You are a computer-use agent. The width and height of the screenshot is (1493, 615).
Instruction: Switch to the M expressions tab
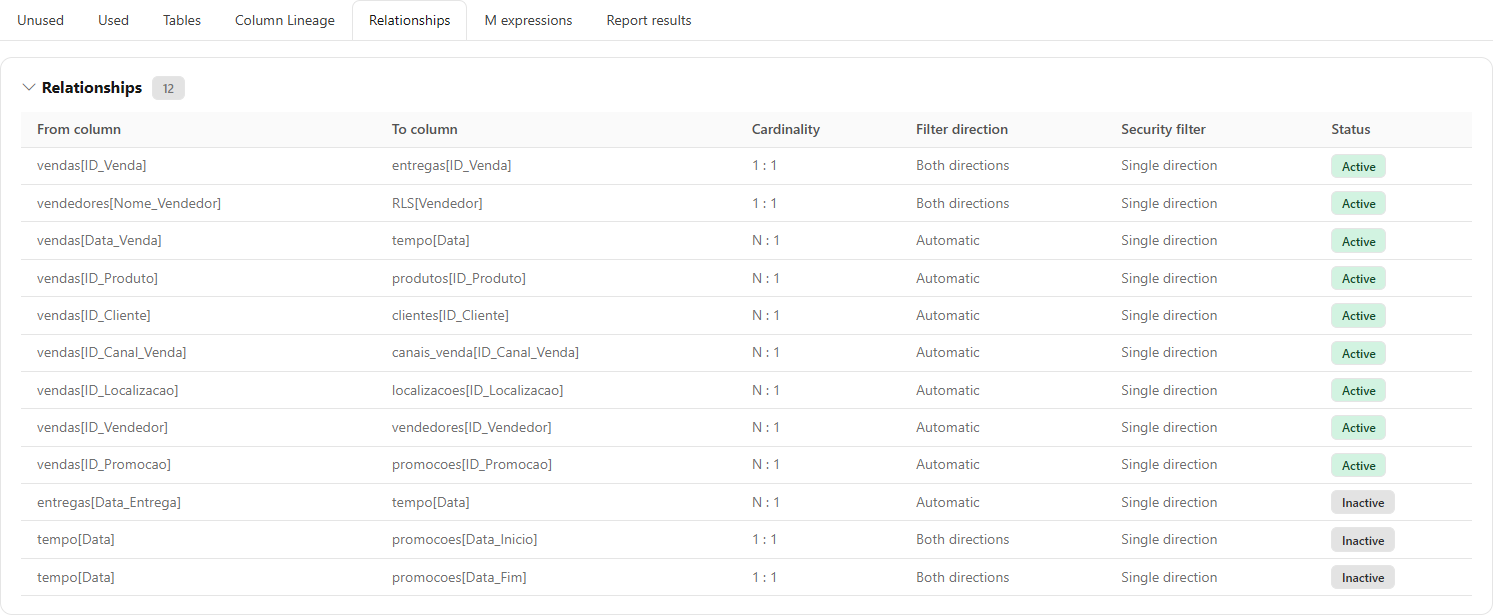[x=528, y=20]
